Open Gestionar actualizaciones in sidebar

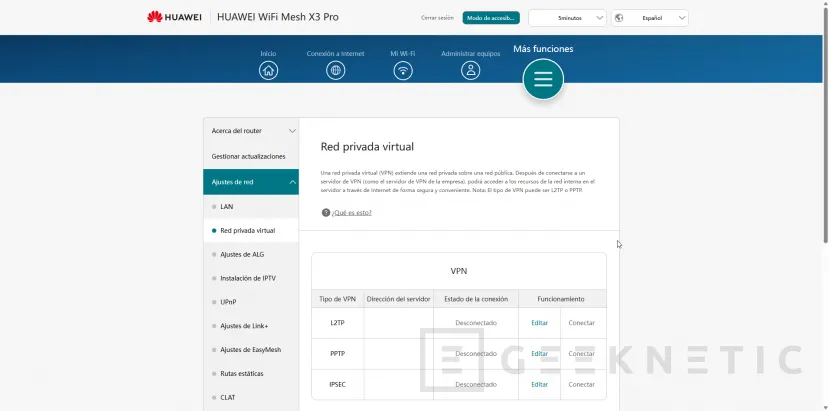point(248,157)
